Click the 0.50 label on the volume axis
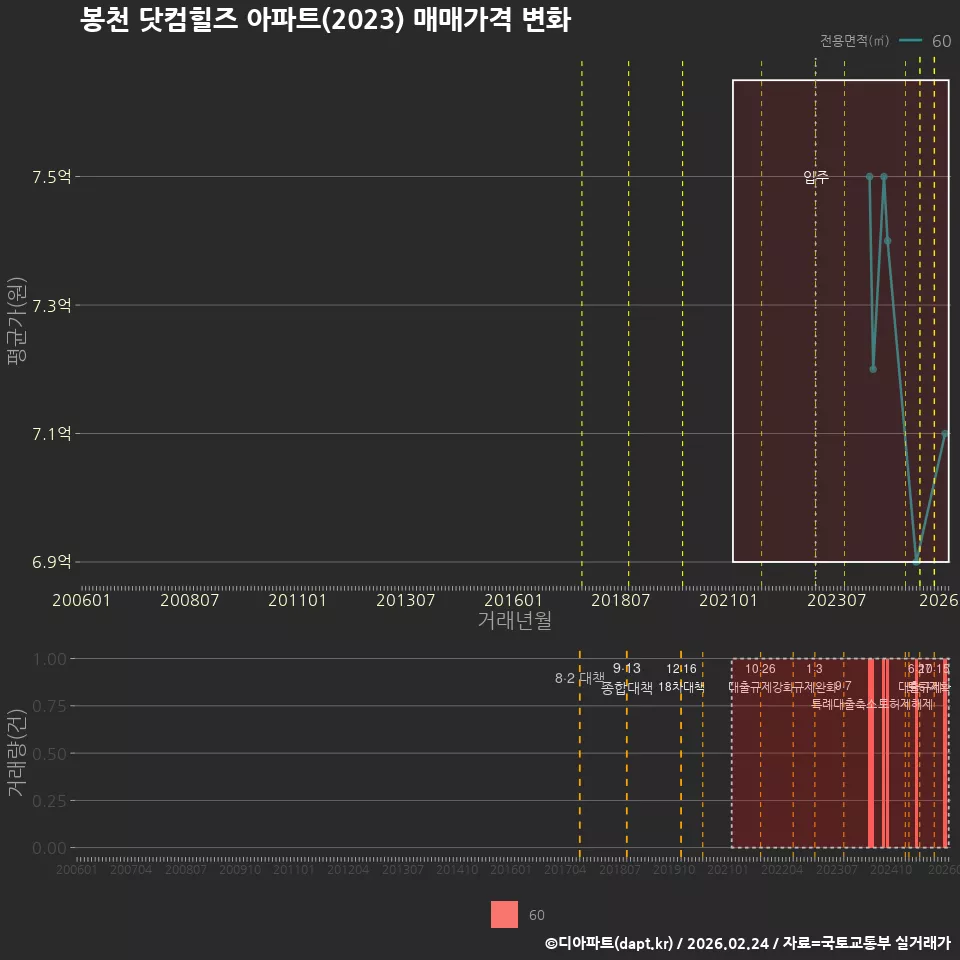Screen dimensions: 960x960 49,754
